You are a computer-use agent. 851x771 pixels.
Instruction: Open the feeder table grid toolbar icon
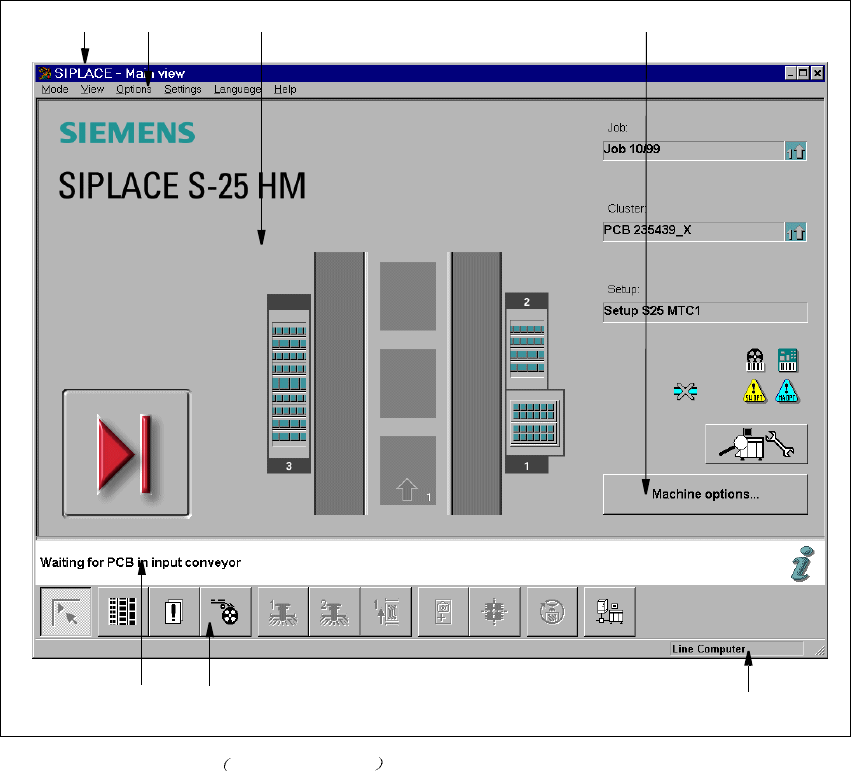click(x=122, y=611)
